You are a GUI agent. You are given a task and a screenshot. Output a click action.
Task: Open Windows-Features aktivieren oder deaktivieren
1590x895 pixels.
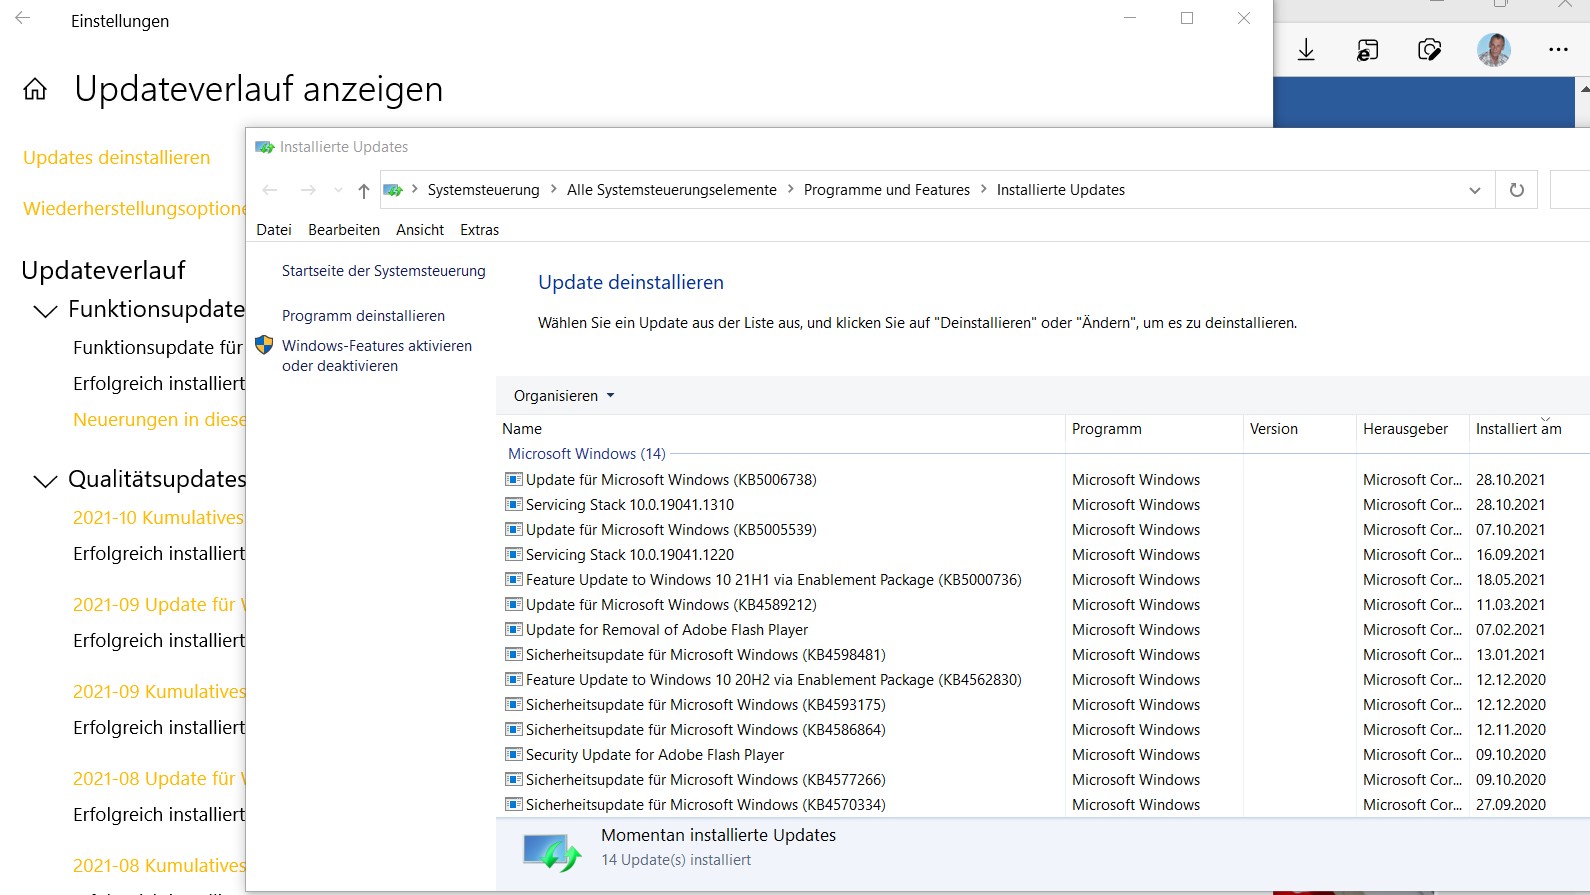click(x=377, y=356)
